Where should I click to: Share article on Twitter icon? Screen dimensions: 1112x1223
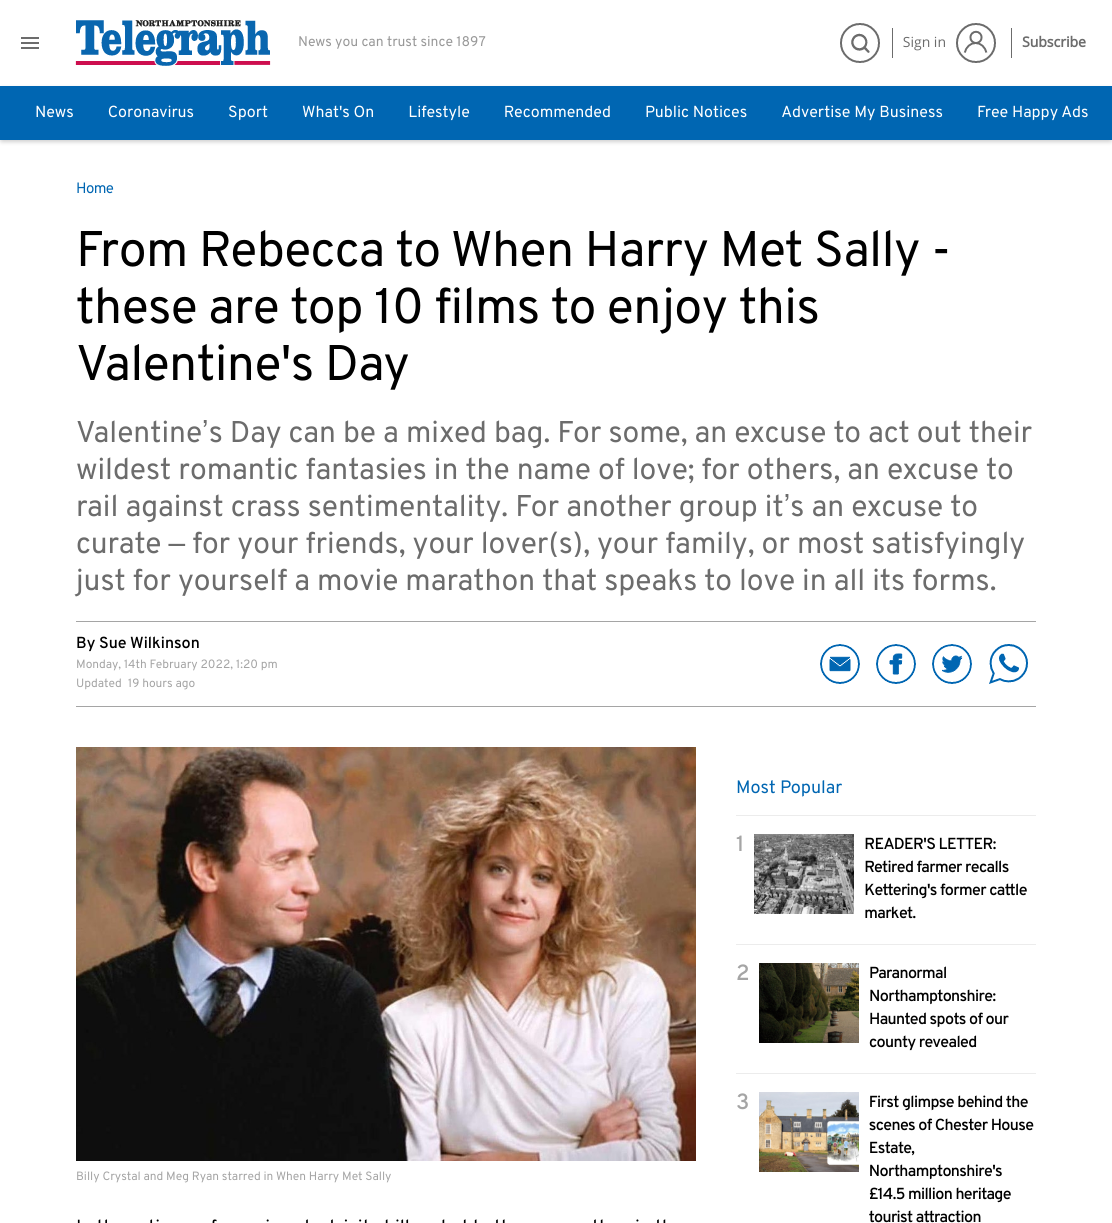pyautogui.click(x=952, y=664)
